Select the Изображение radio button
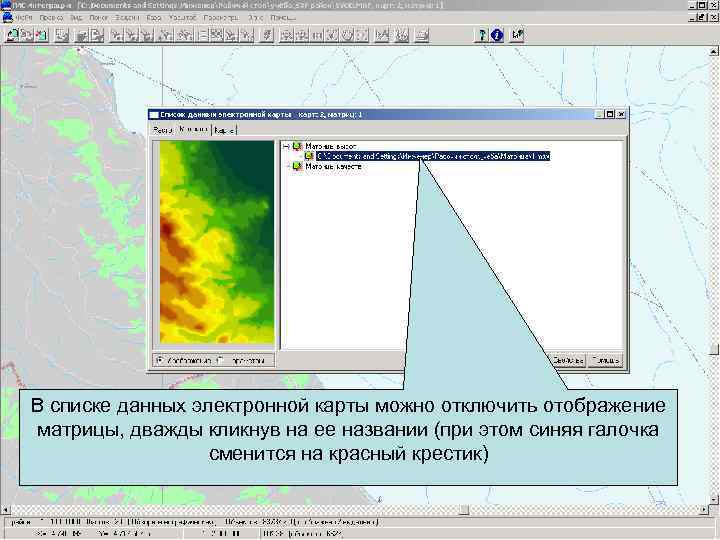 pyautogui.click(x=160, y=360)
